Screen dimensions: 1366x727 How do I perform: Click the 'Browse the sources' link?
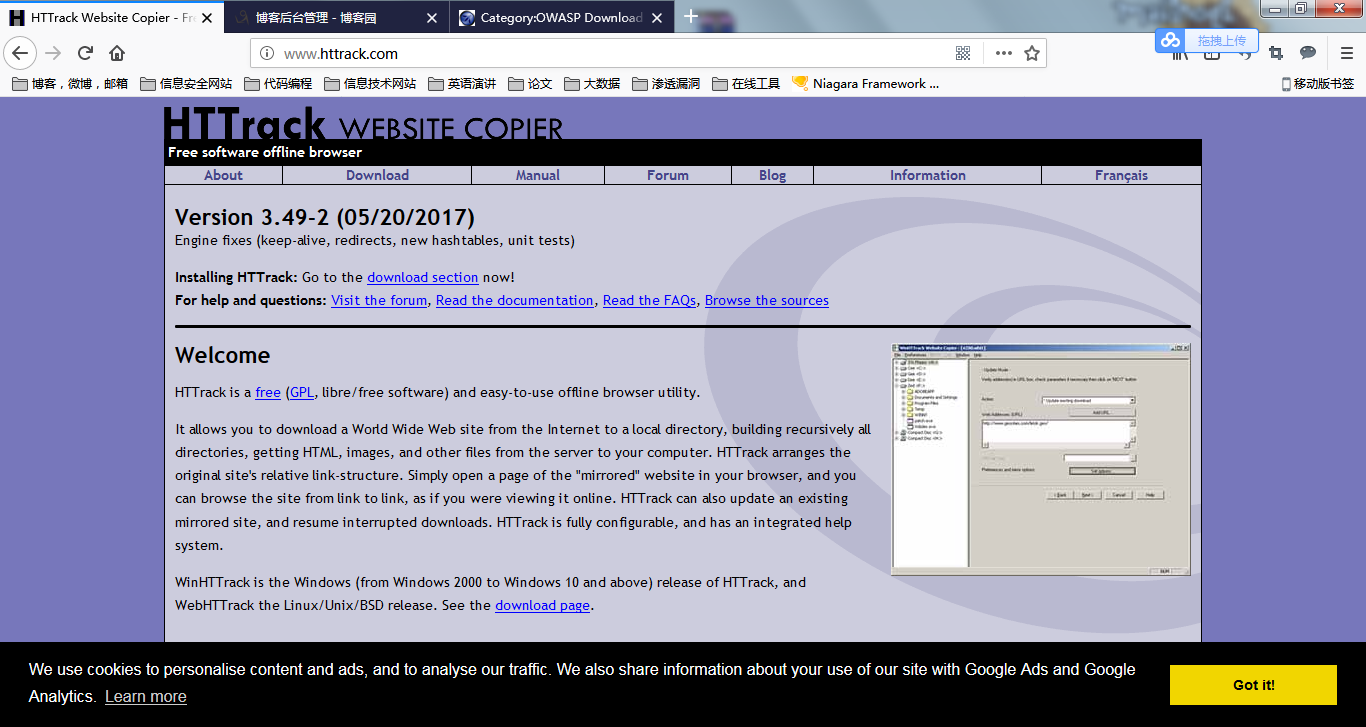tap(767, 300)
